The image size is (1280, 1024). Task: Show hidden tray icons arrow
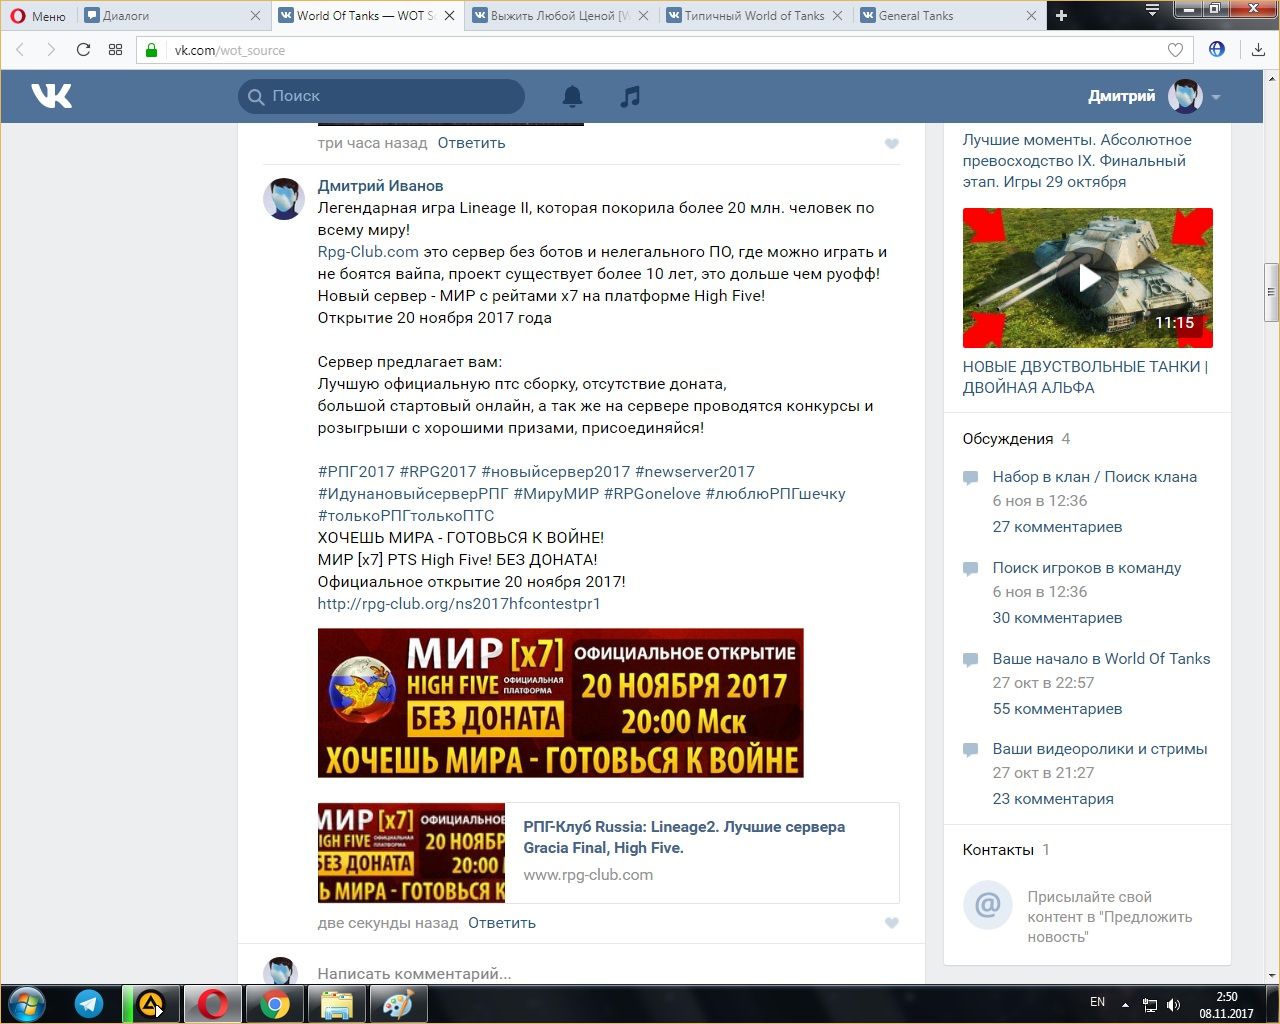pyautogui.click(x=1126, y=1005)
